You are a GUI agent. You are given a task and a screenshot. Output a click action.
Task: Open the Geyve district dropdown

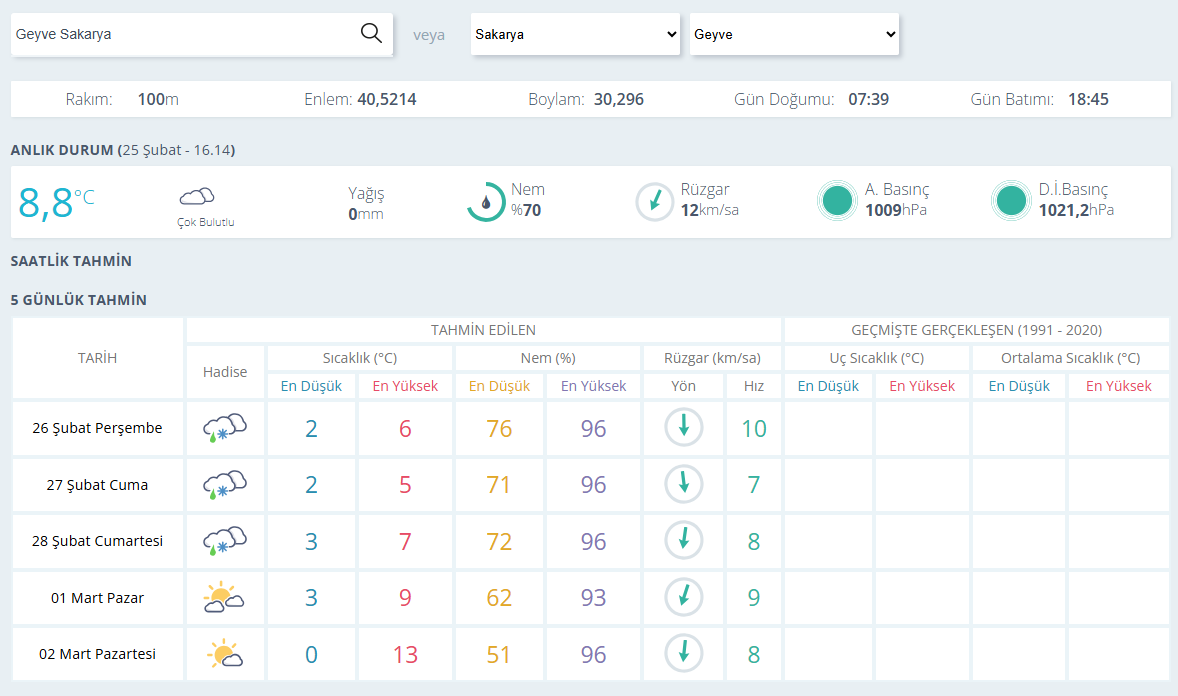(x=794, y=34)
